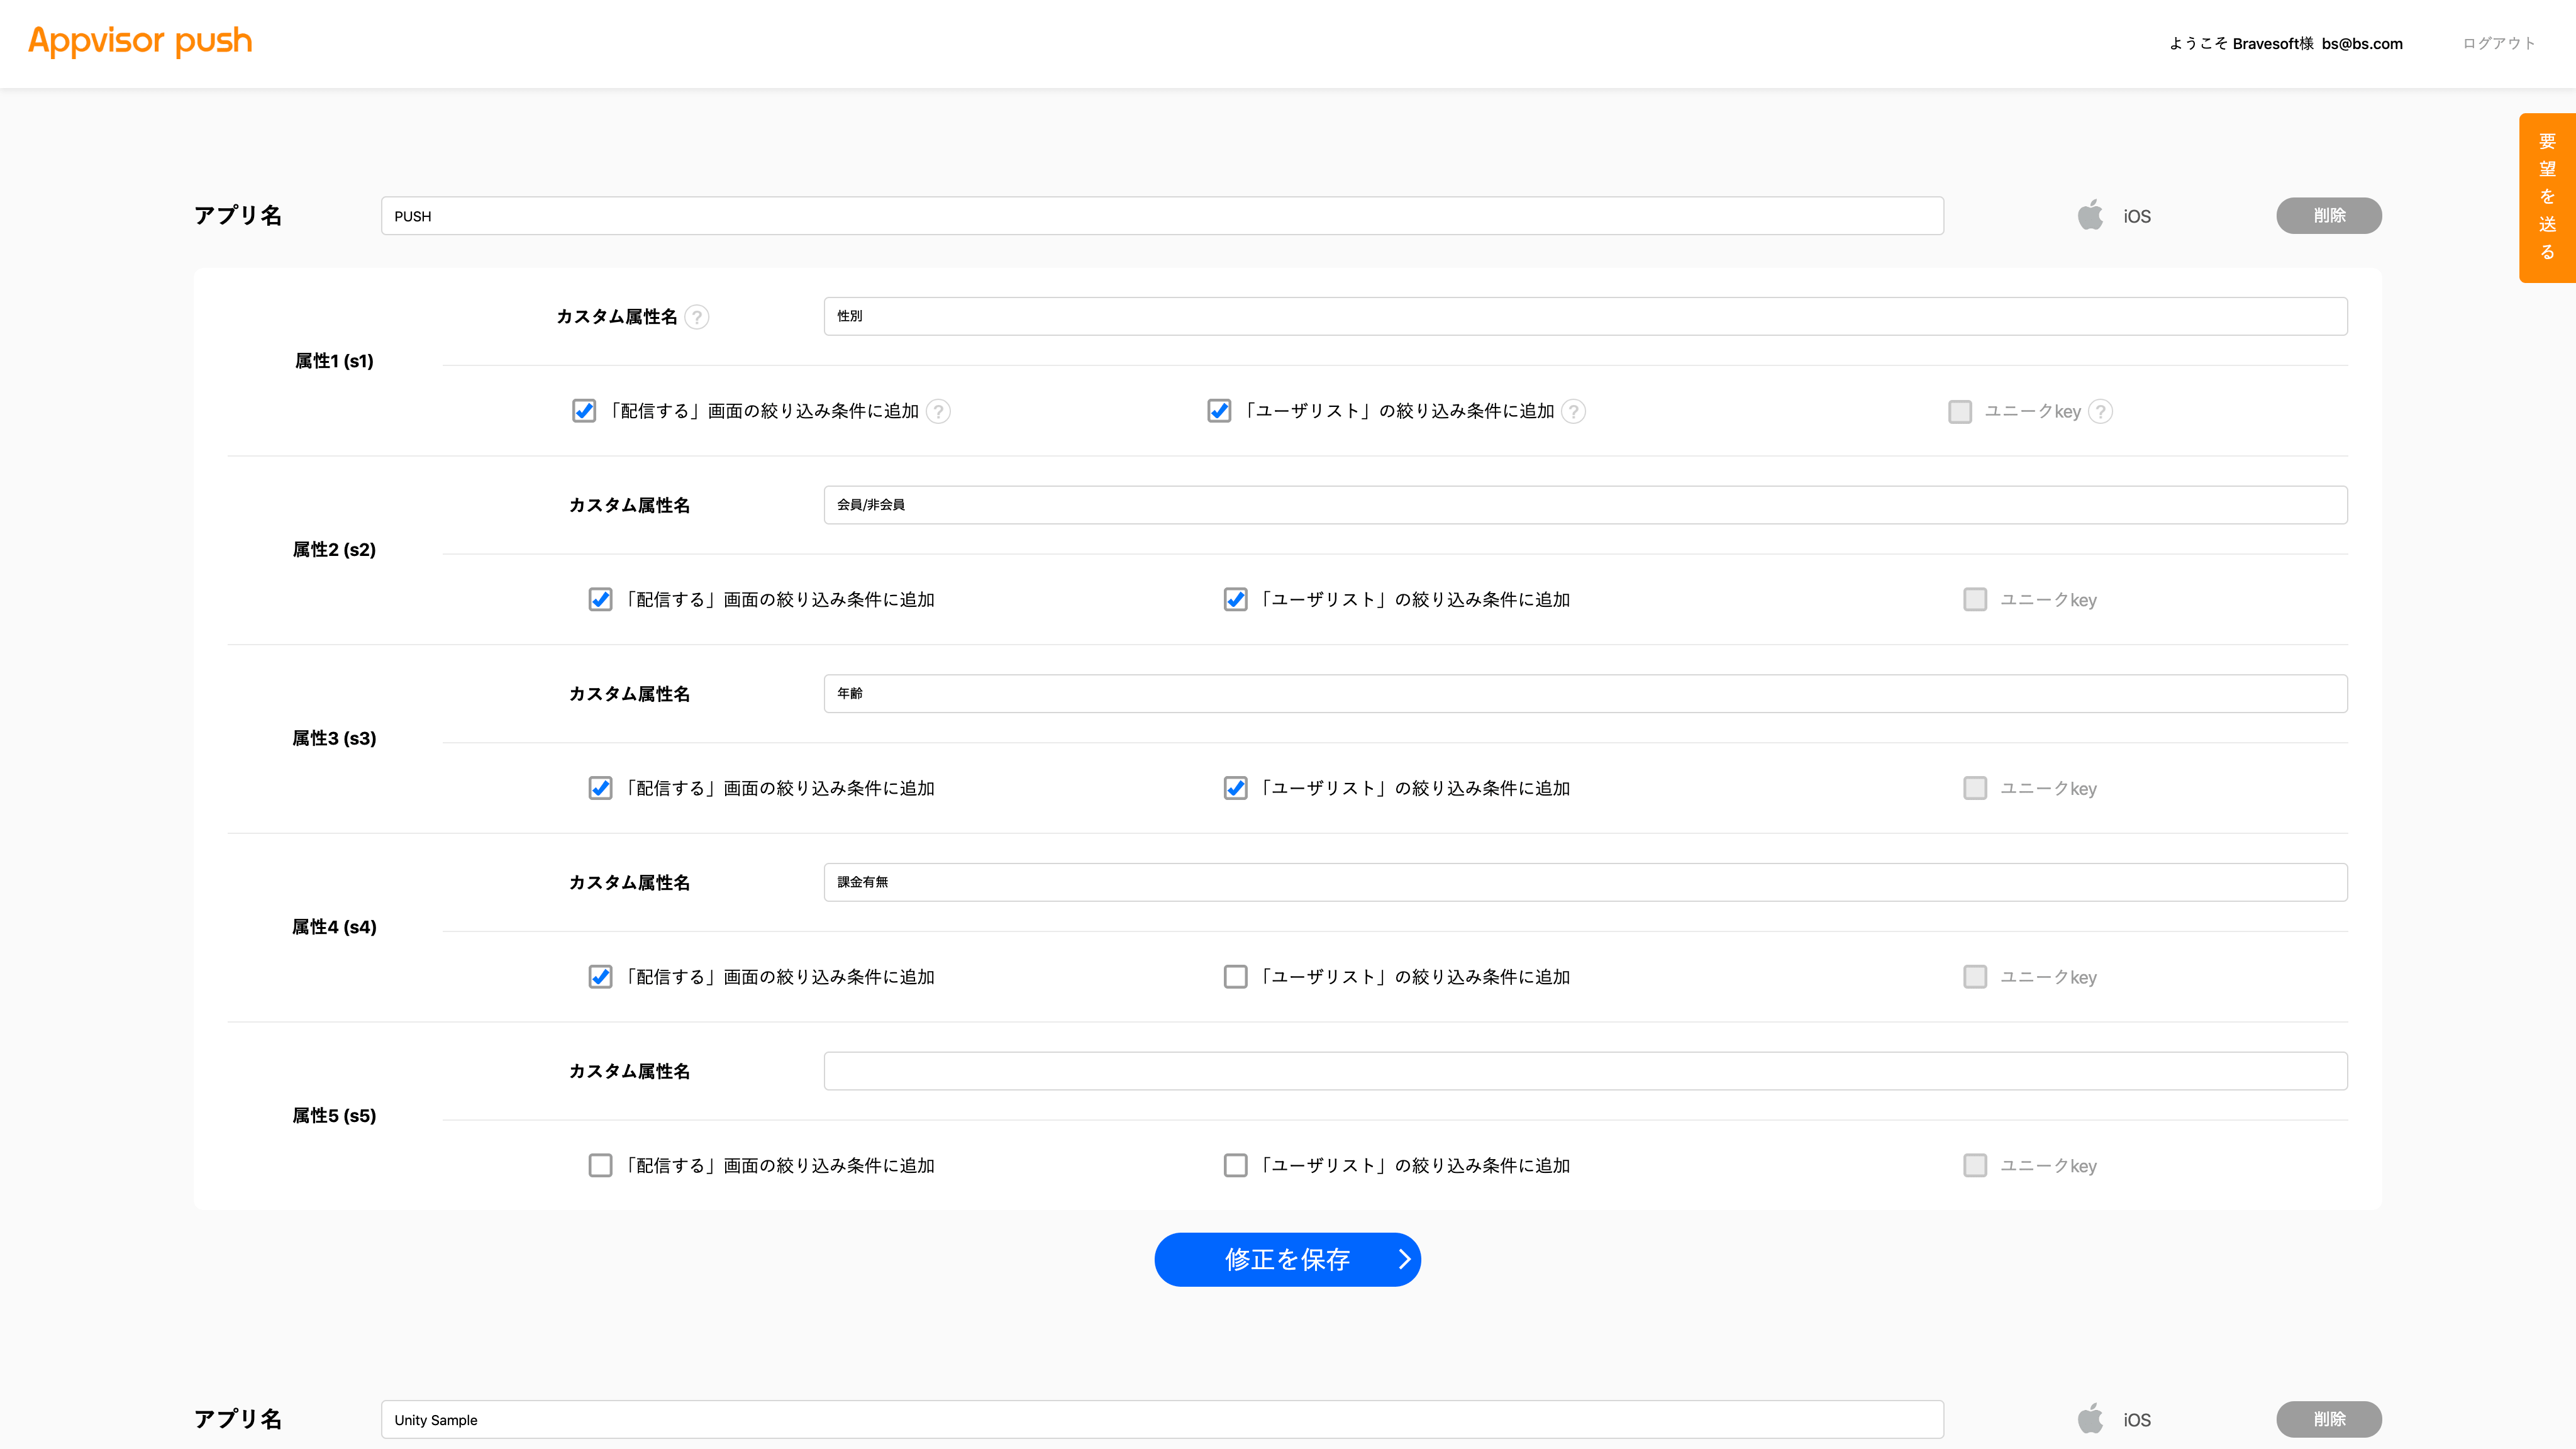Click ログアウト link
The width and height of the screenshot is (2576, 1449).
point(2498,43)
